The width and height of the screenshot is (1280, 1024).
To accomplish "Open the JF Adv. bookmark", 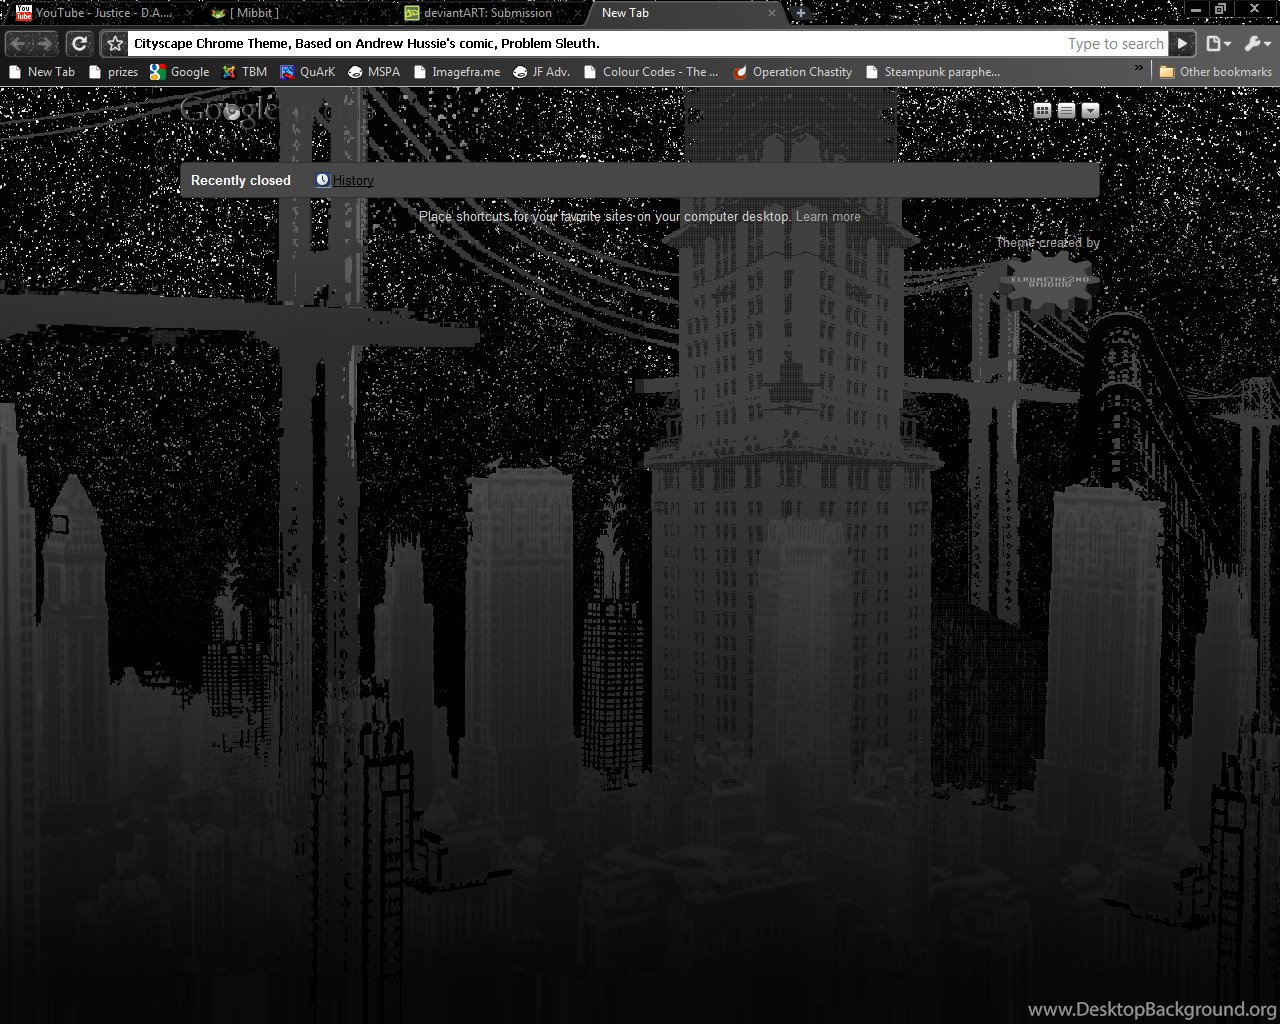I will tap(541, 72).
